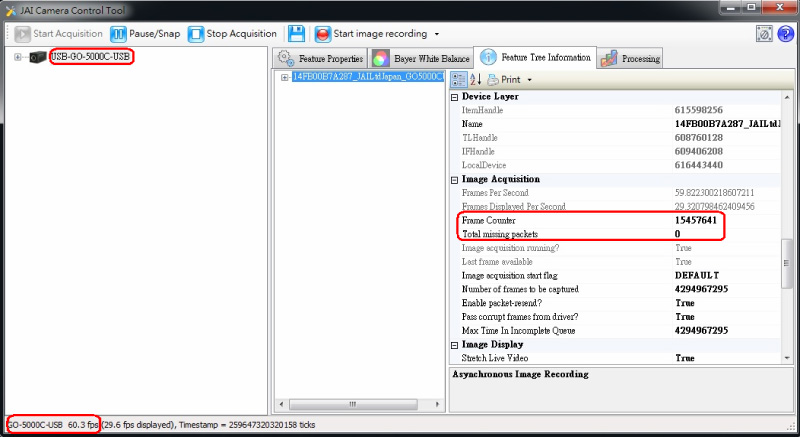Viewport: 800px width, 437px height.
Task: Open the Print dropdown arrow
Action: (529, 80)
